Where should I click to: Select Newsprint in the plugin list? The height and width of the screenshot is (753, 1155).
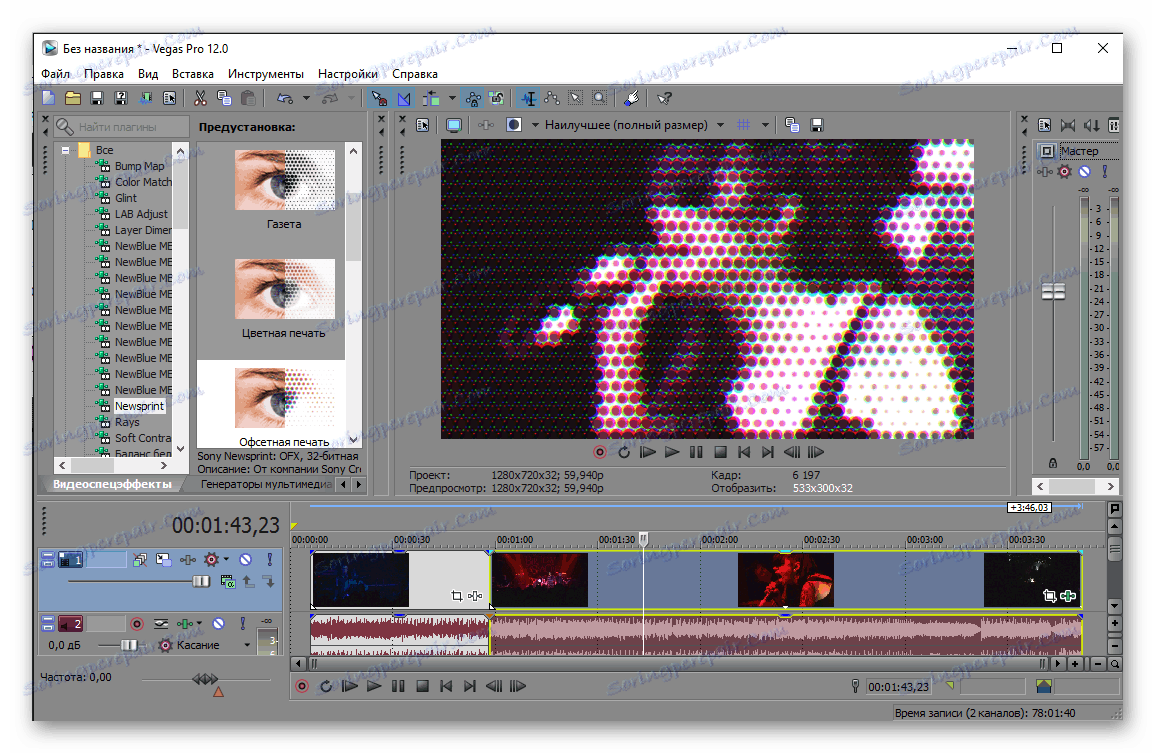(139, 405)
